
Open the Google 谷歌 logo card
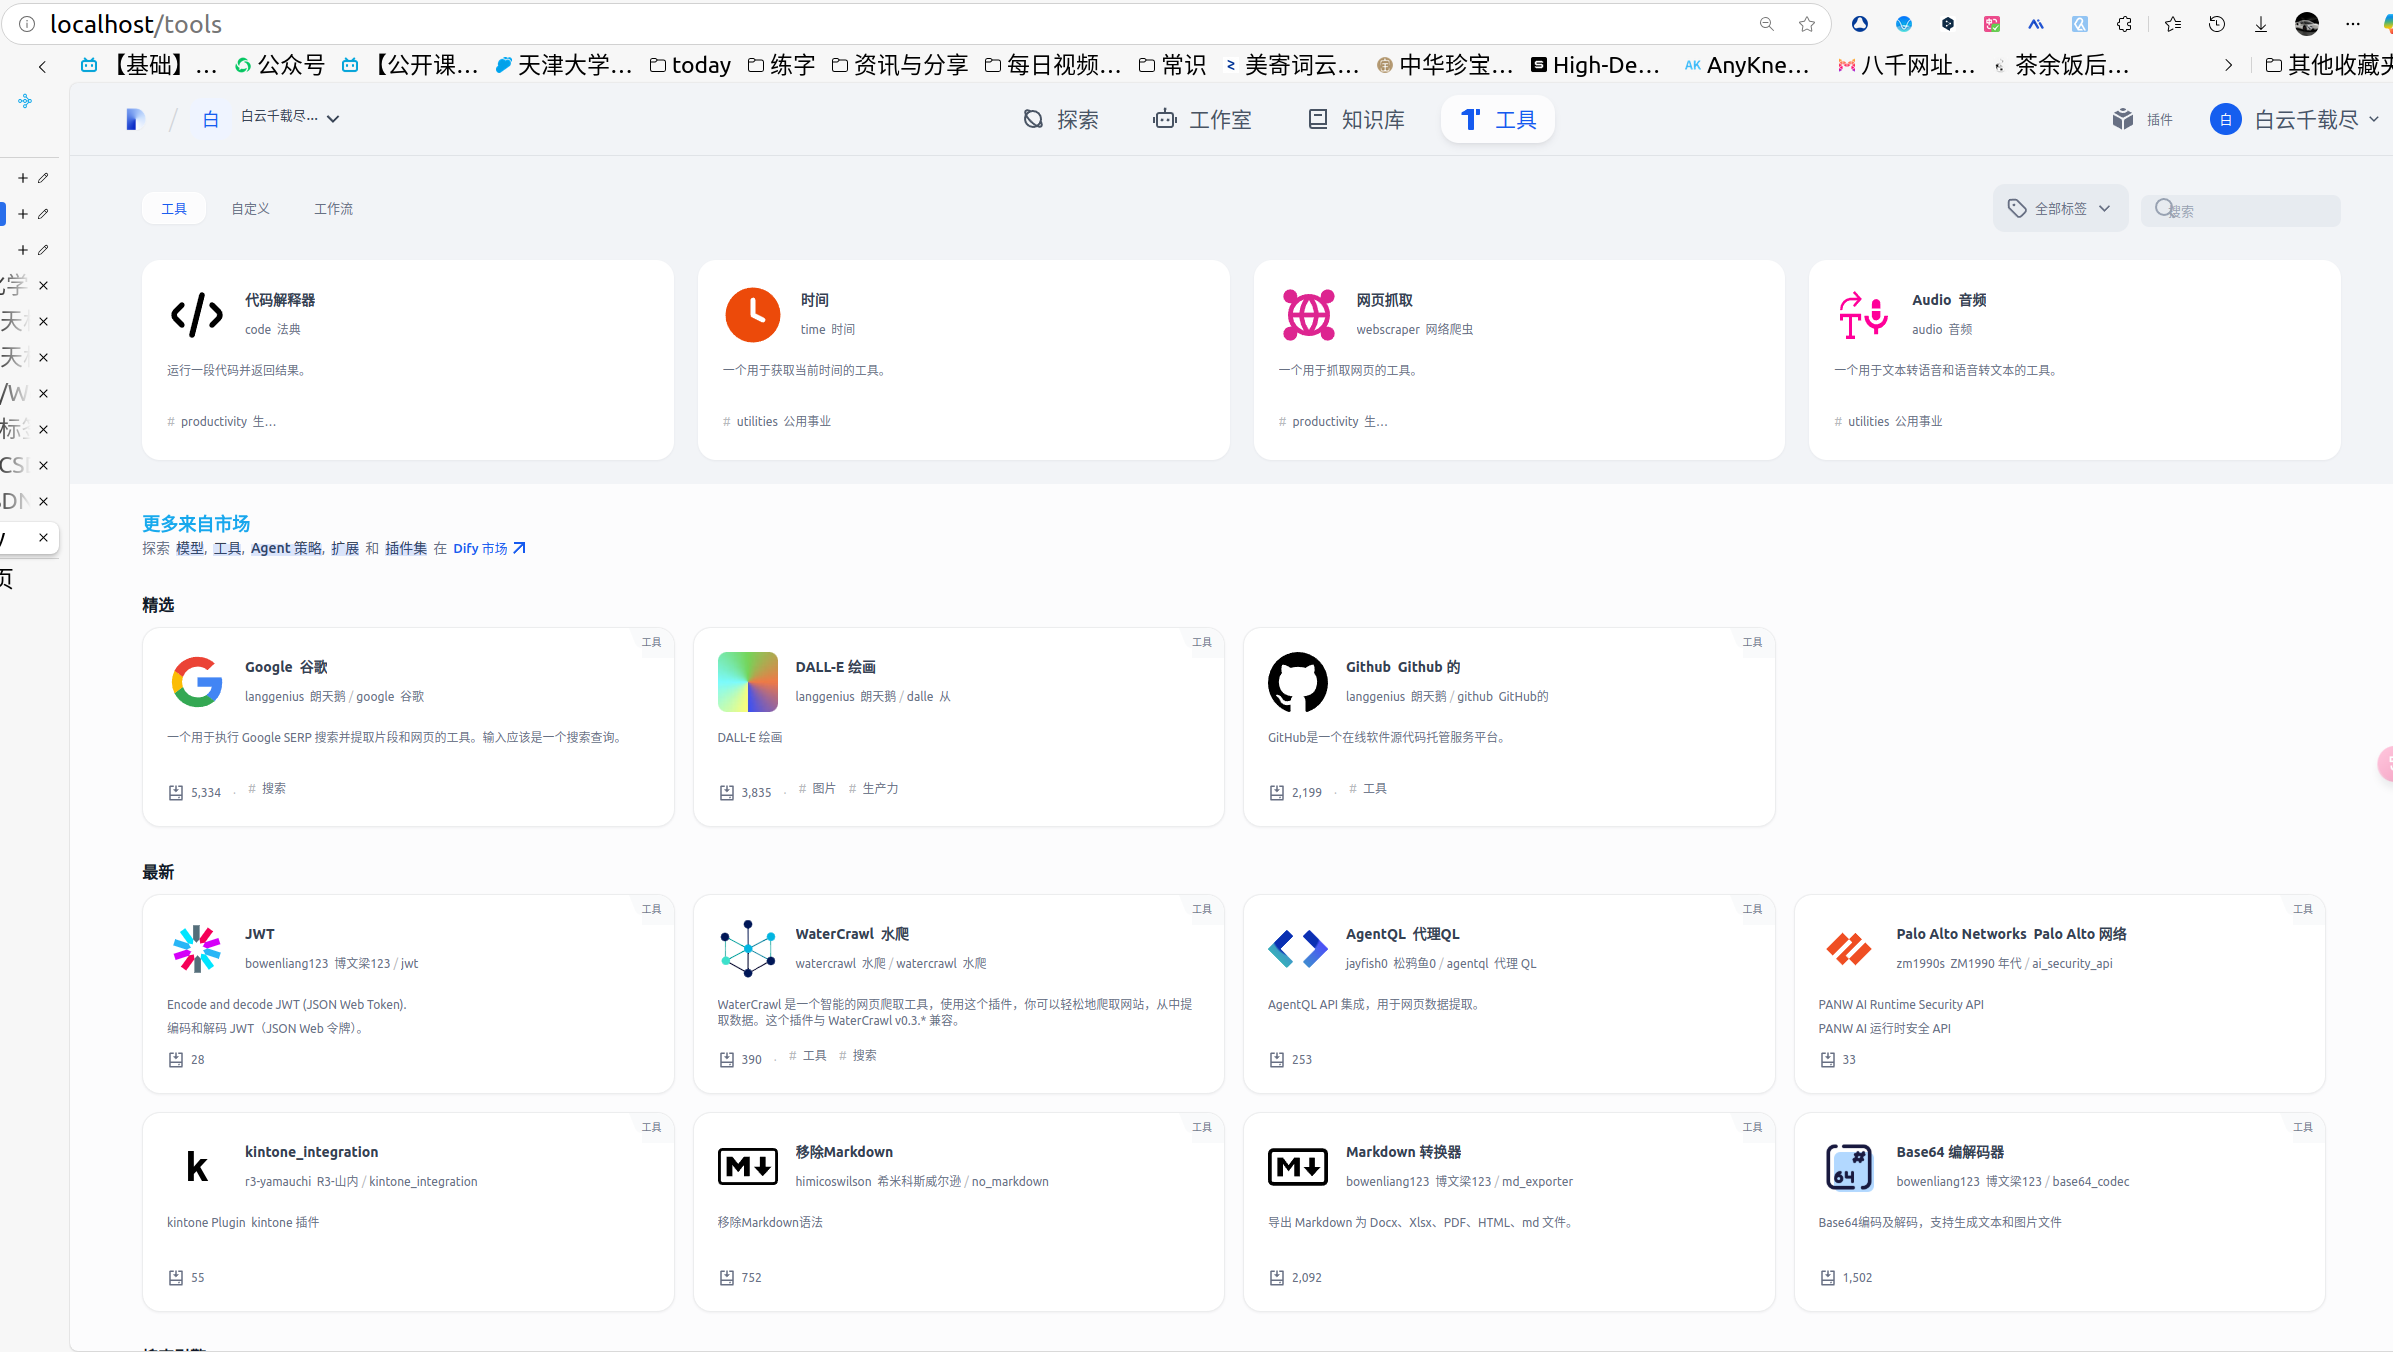[x=196, y=682]
